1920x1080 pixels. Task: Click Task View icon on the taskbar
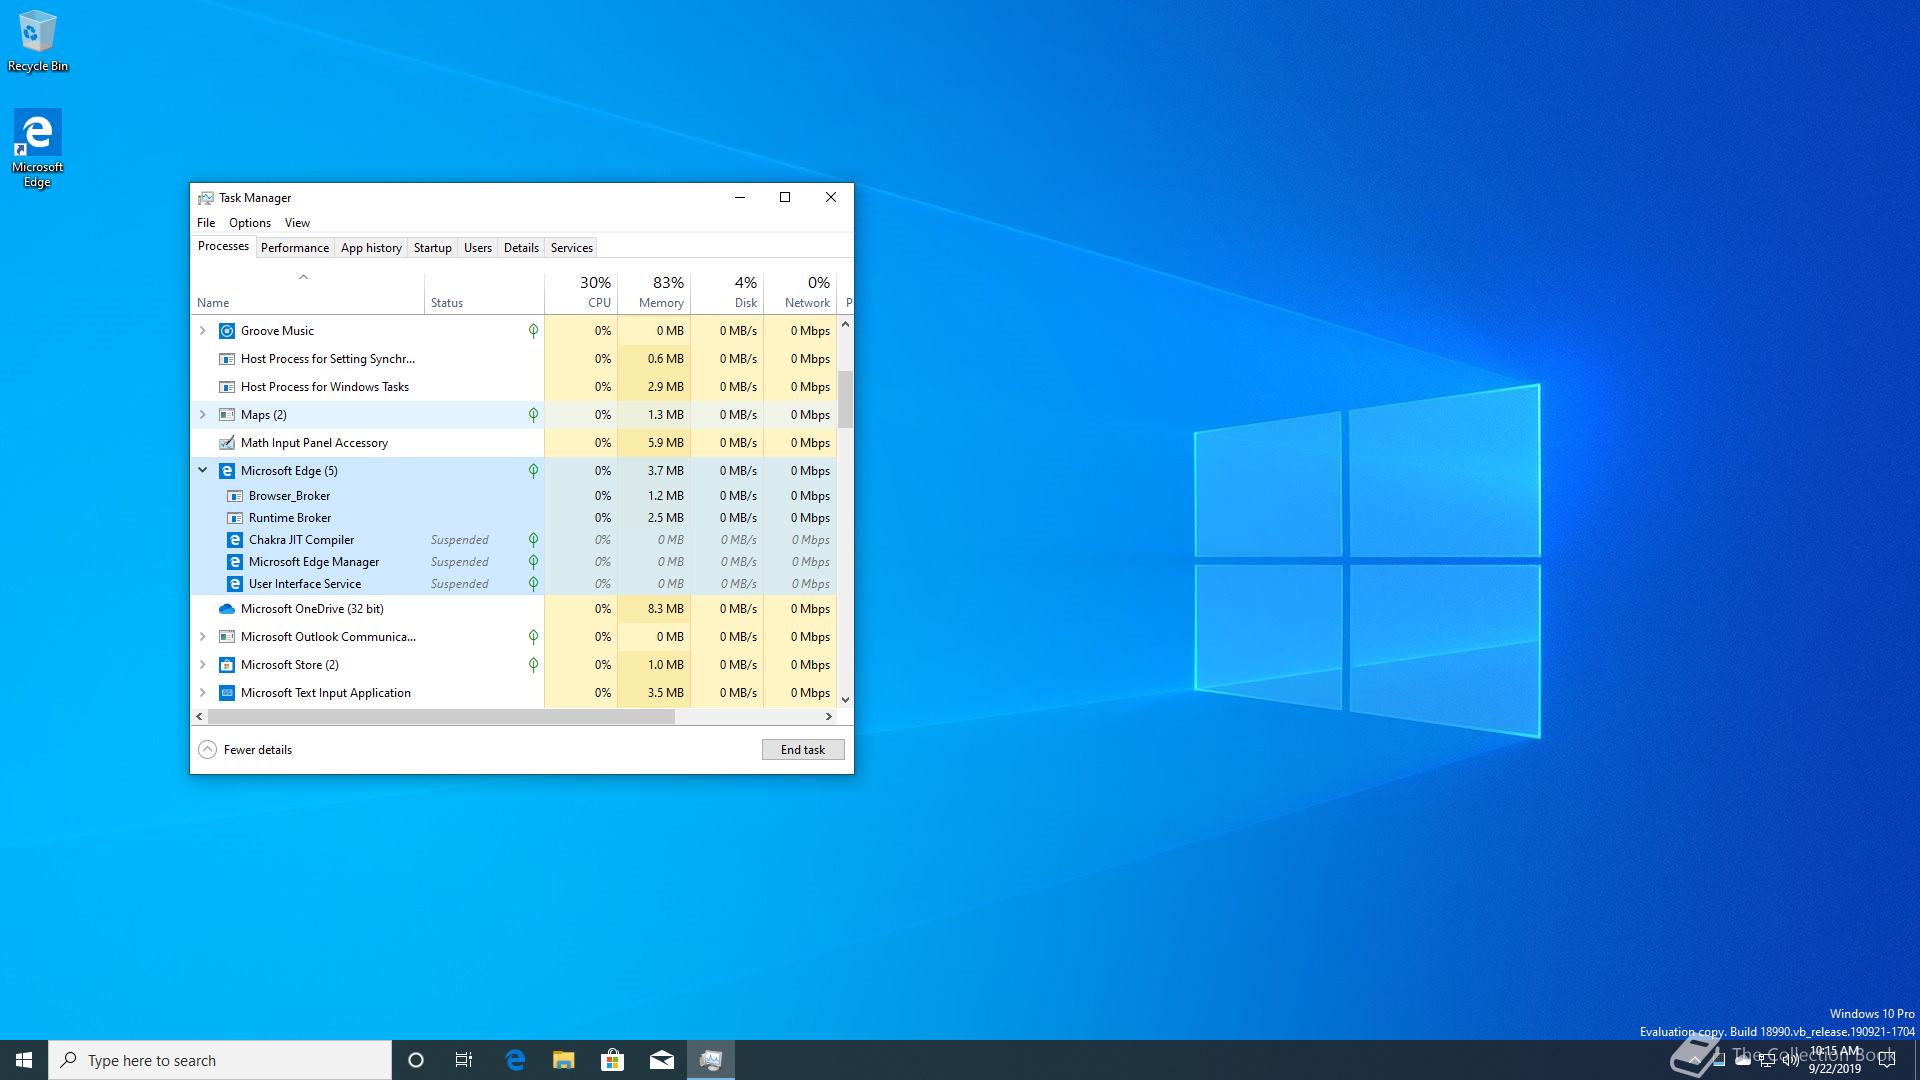(464, 1060)
